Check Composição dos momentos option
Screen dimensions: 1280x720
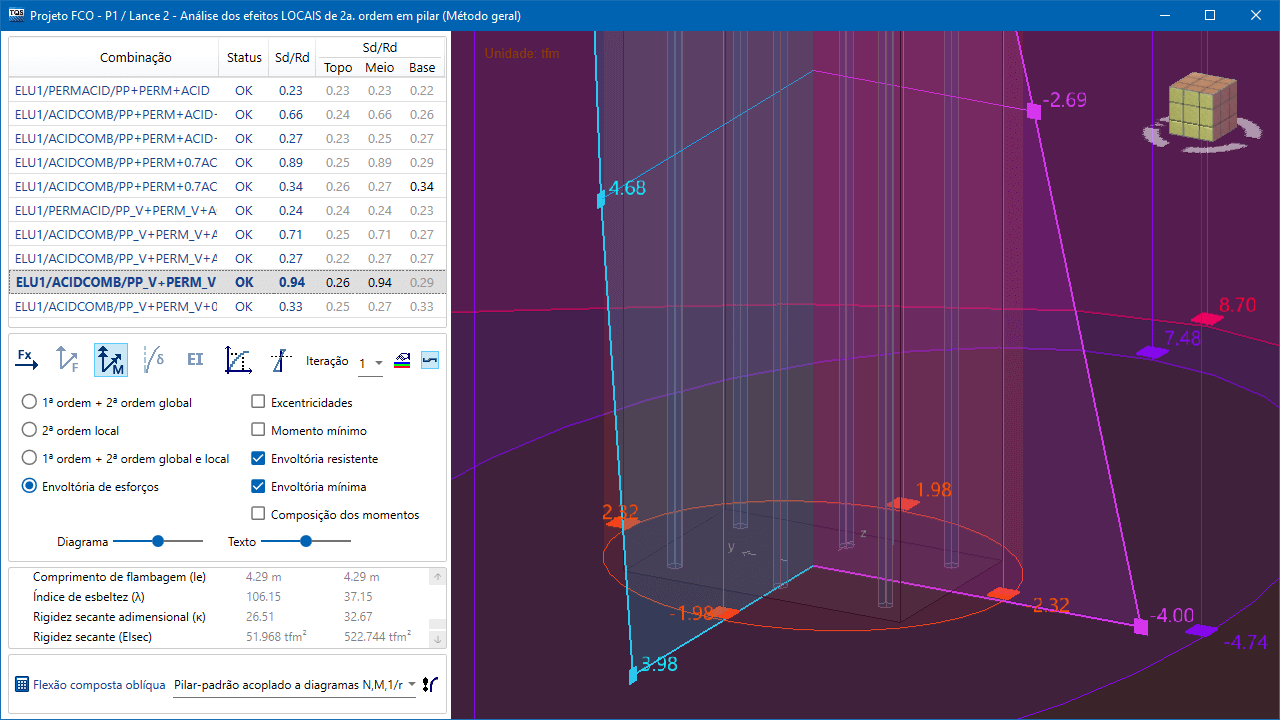click(258, 515)
